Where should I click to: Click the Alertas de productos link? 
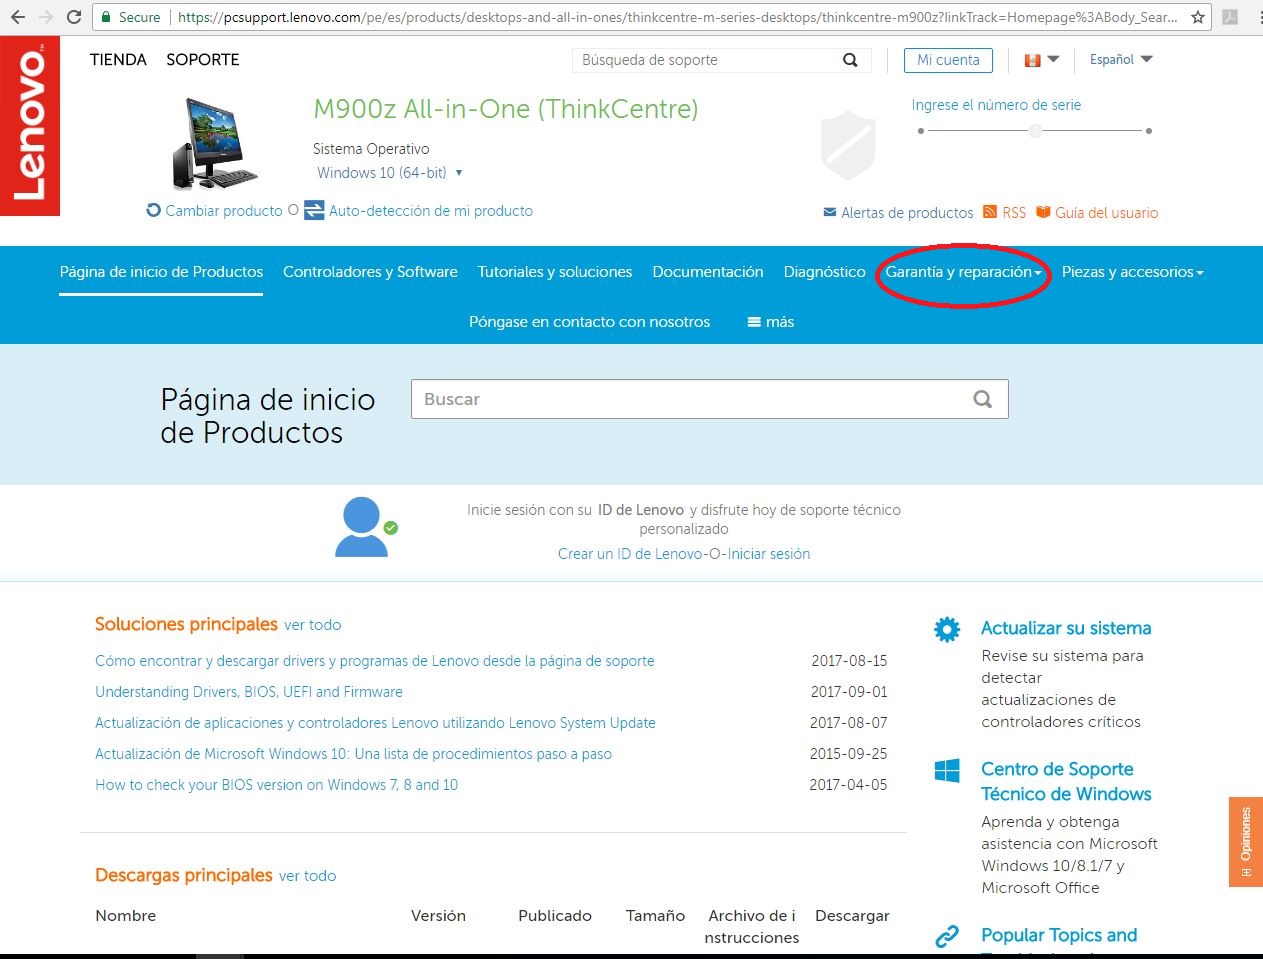click(907, 213)
